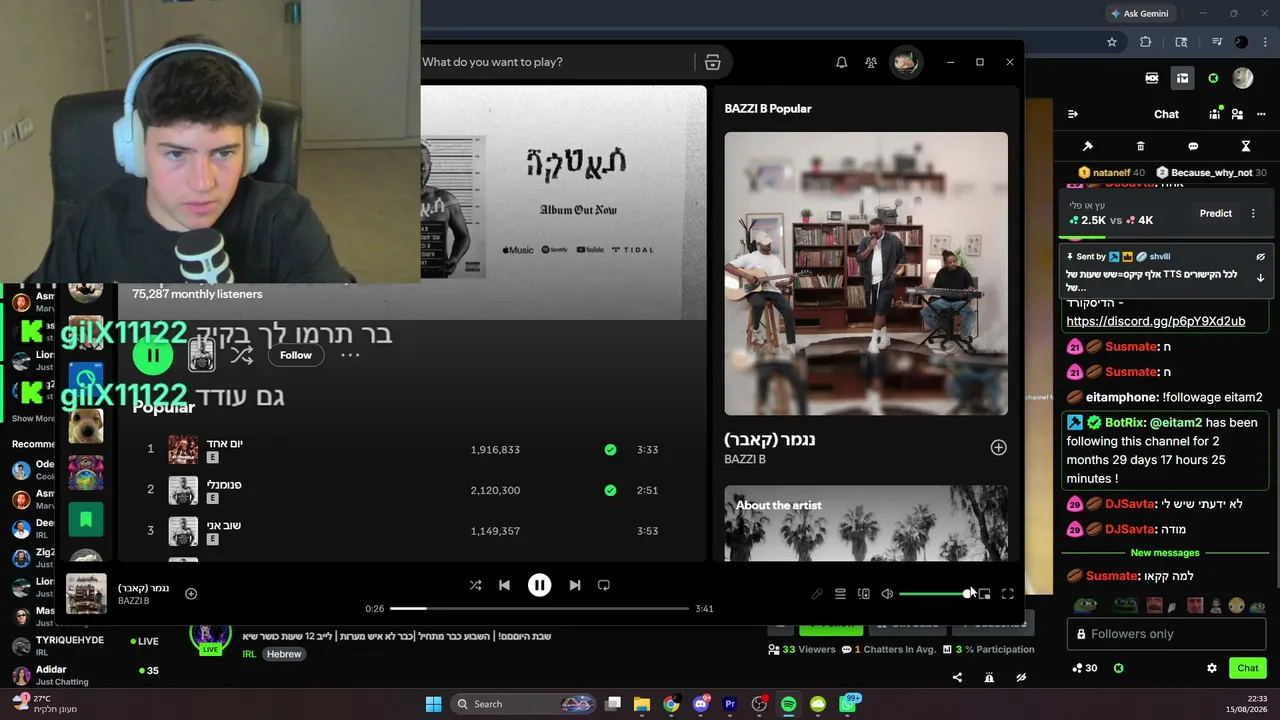The width and height of the screenshot is (1280, 720).
Task: Open the Discord invite link in chat
Action: pyautogui.click(x=1156, y=321)
